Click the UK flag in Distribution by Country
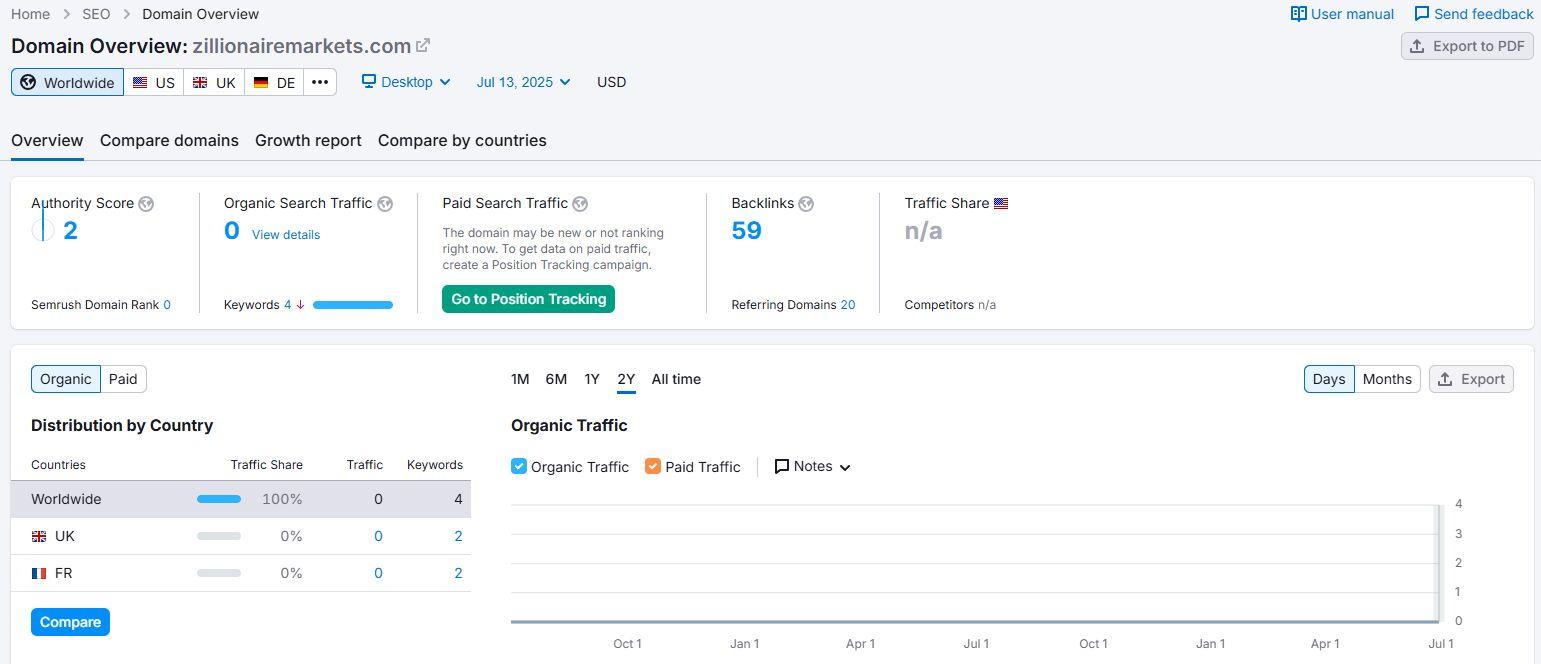This screenshot has height=664, width=1541. (39, 537)
